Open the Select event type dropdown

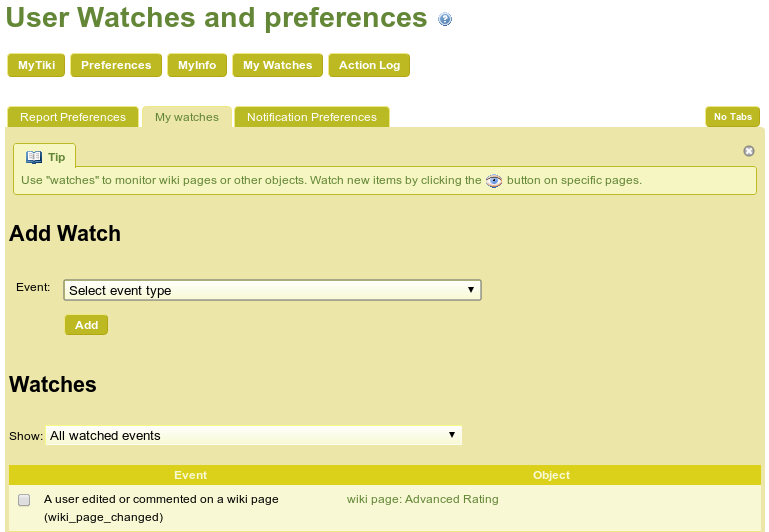272,290
